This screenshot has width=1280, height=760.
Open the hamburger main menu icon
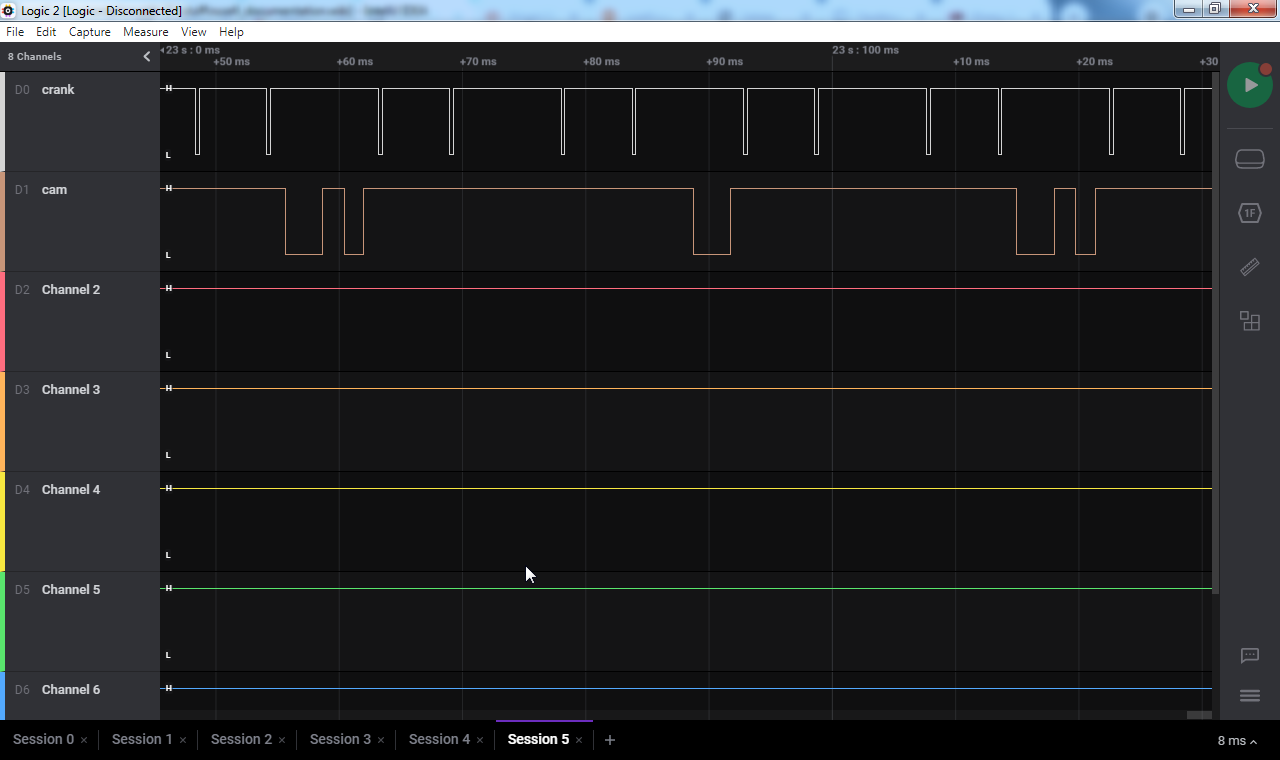click(x=1249, y=696)
